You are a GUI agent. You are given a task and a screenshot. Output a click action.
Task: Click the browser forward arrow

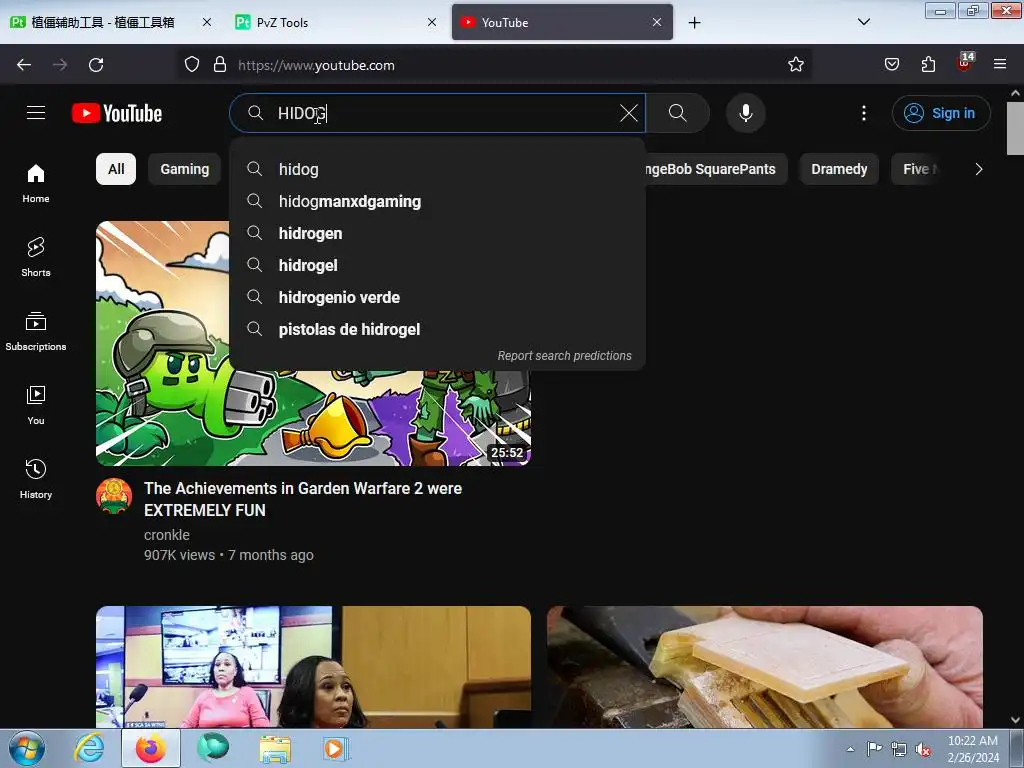click(60, 65)
